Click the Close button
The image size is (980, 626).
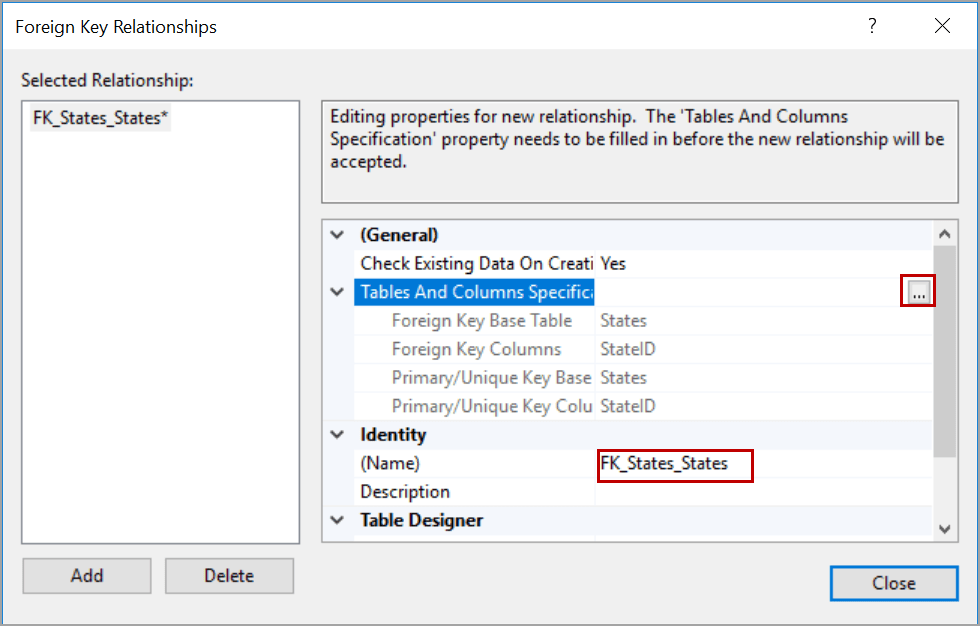coord(894,583)
